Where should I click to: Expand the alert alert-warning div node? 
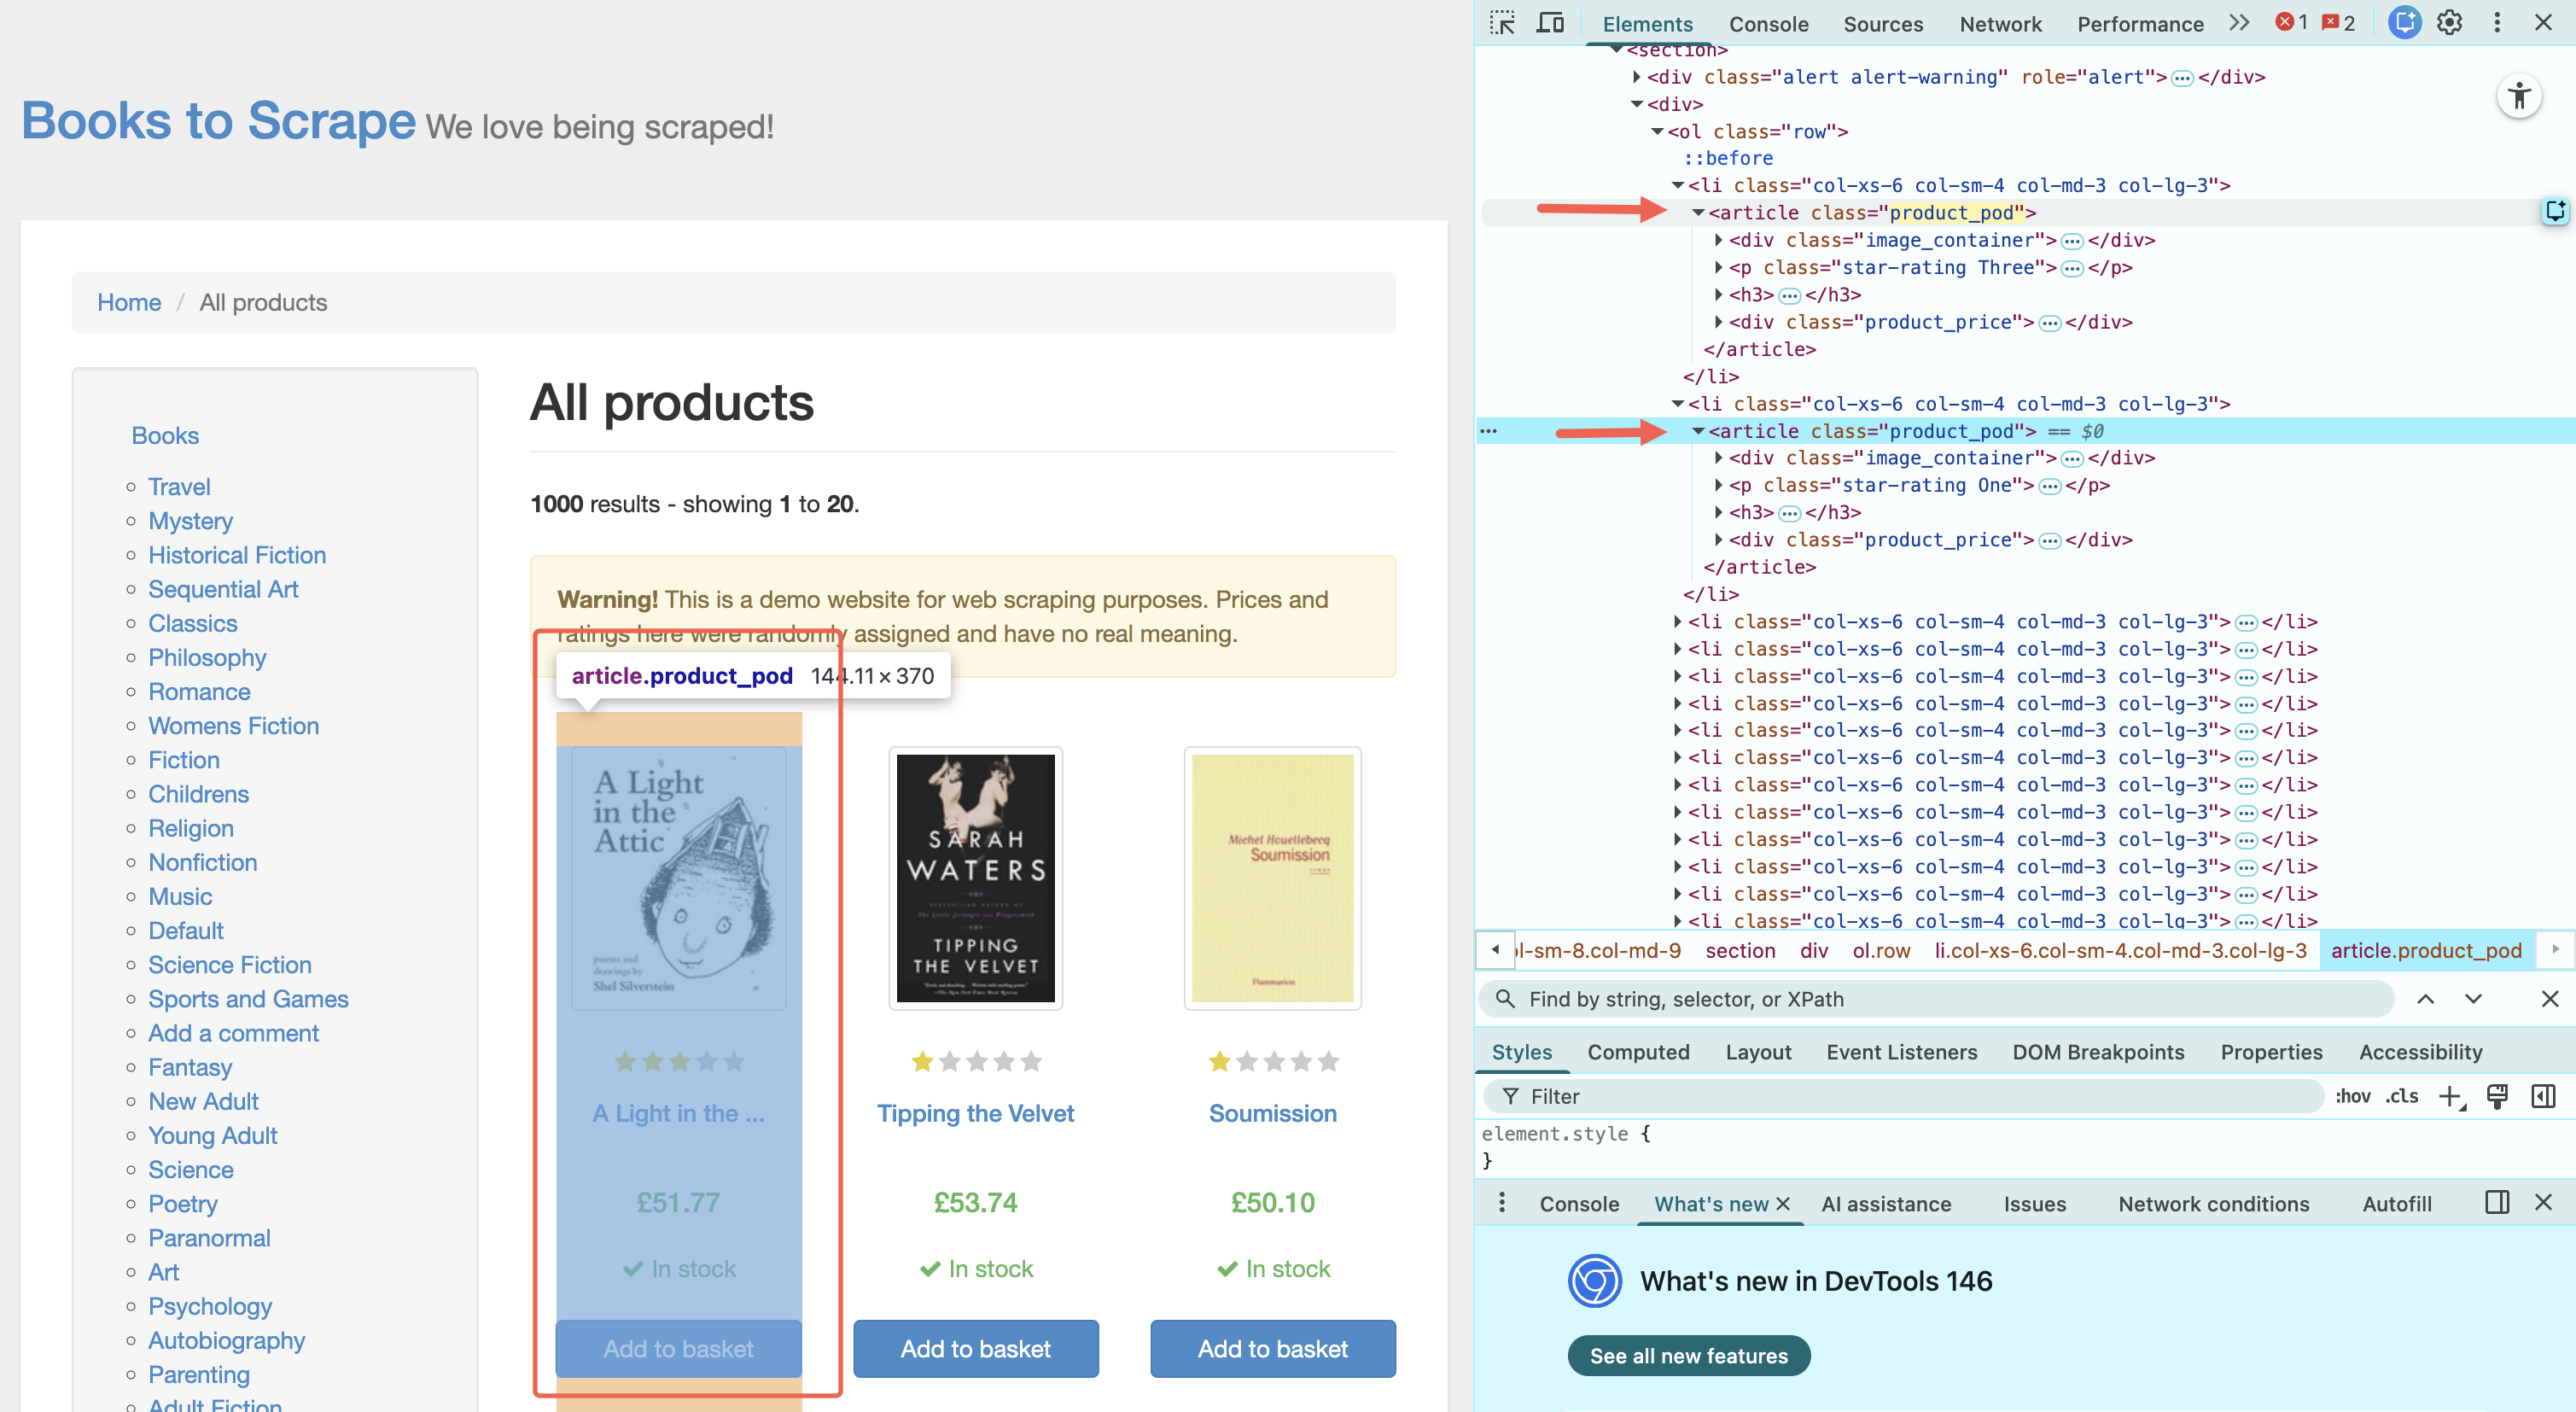[x=1637, y=77]
